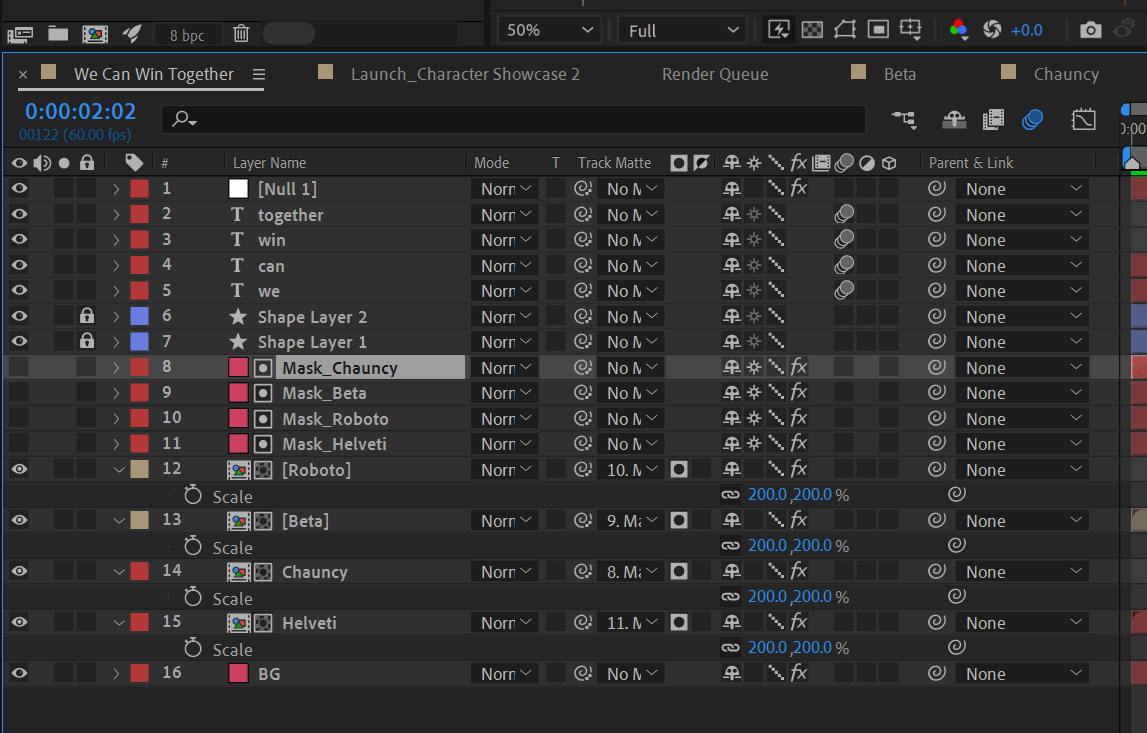Open the Beta composition tab
This screenshot has height=733, width=1147.
(900, 73)
